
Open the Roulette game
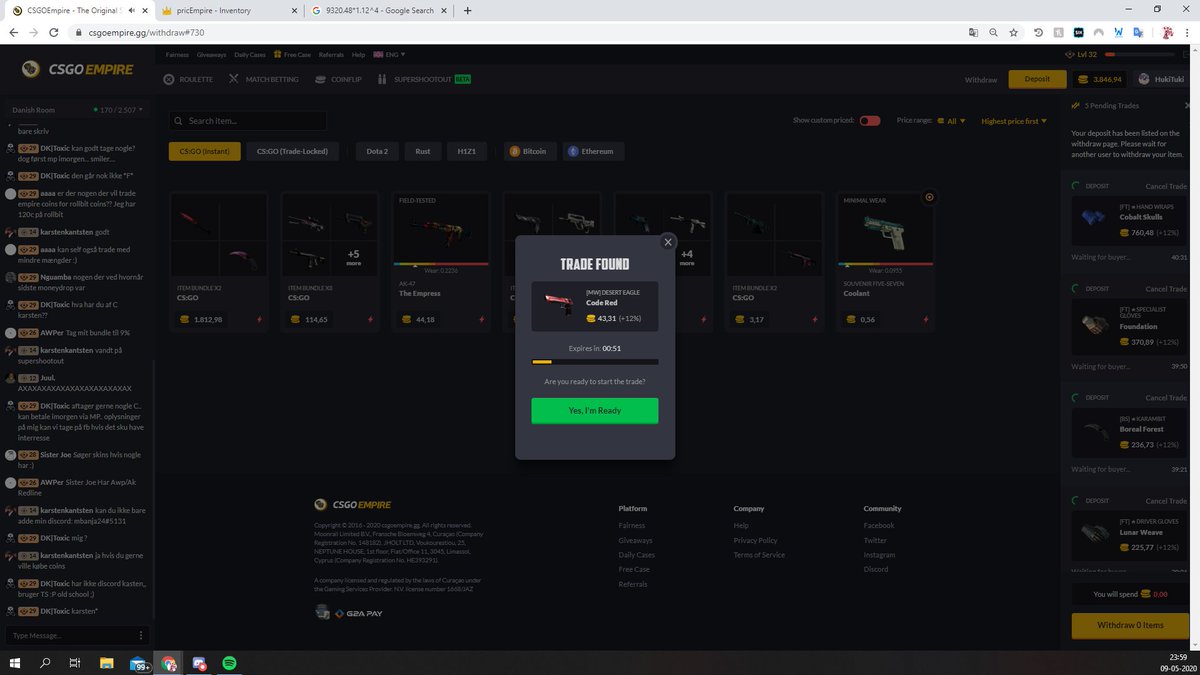point(189,79)
